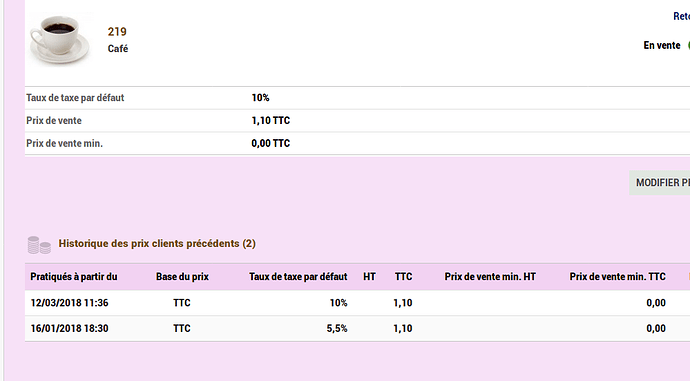690x381 pixels.
Task: Sort by Base du prix column
Action: (182, 277)
